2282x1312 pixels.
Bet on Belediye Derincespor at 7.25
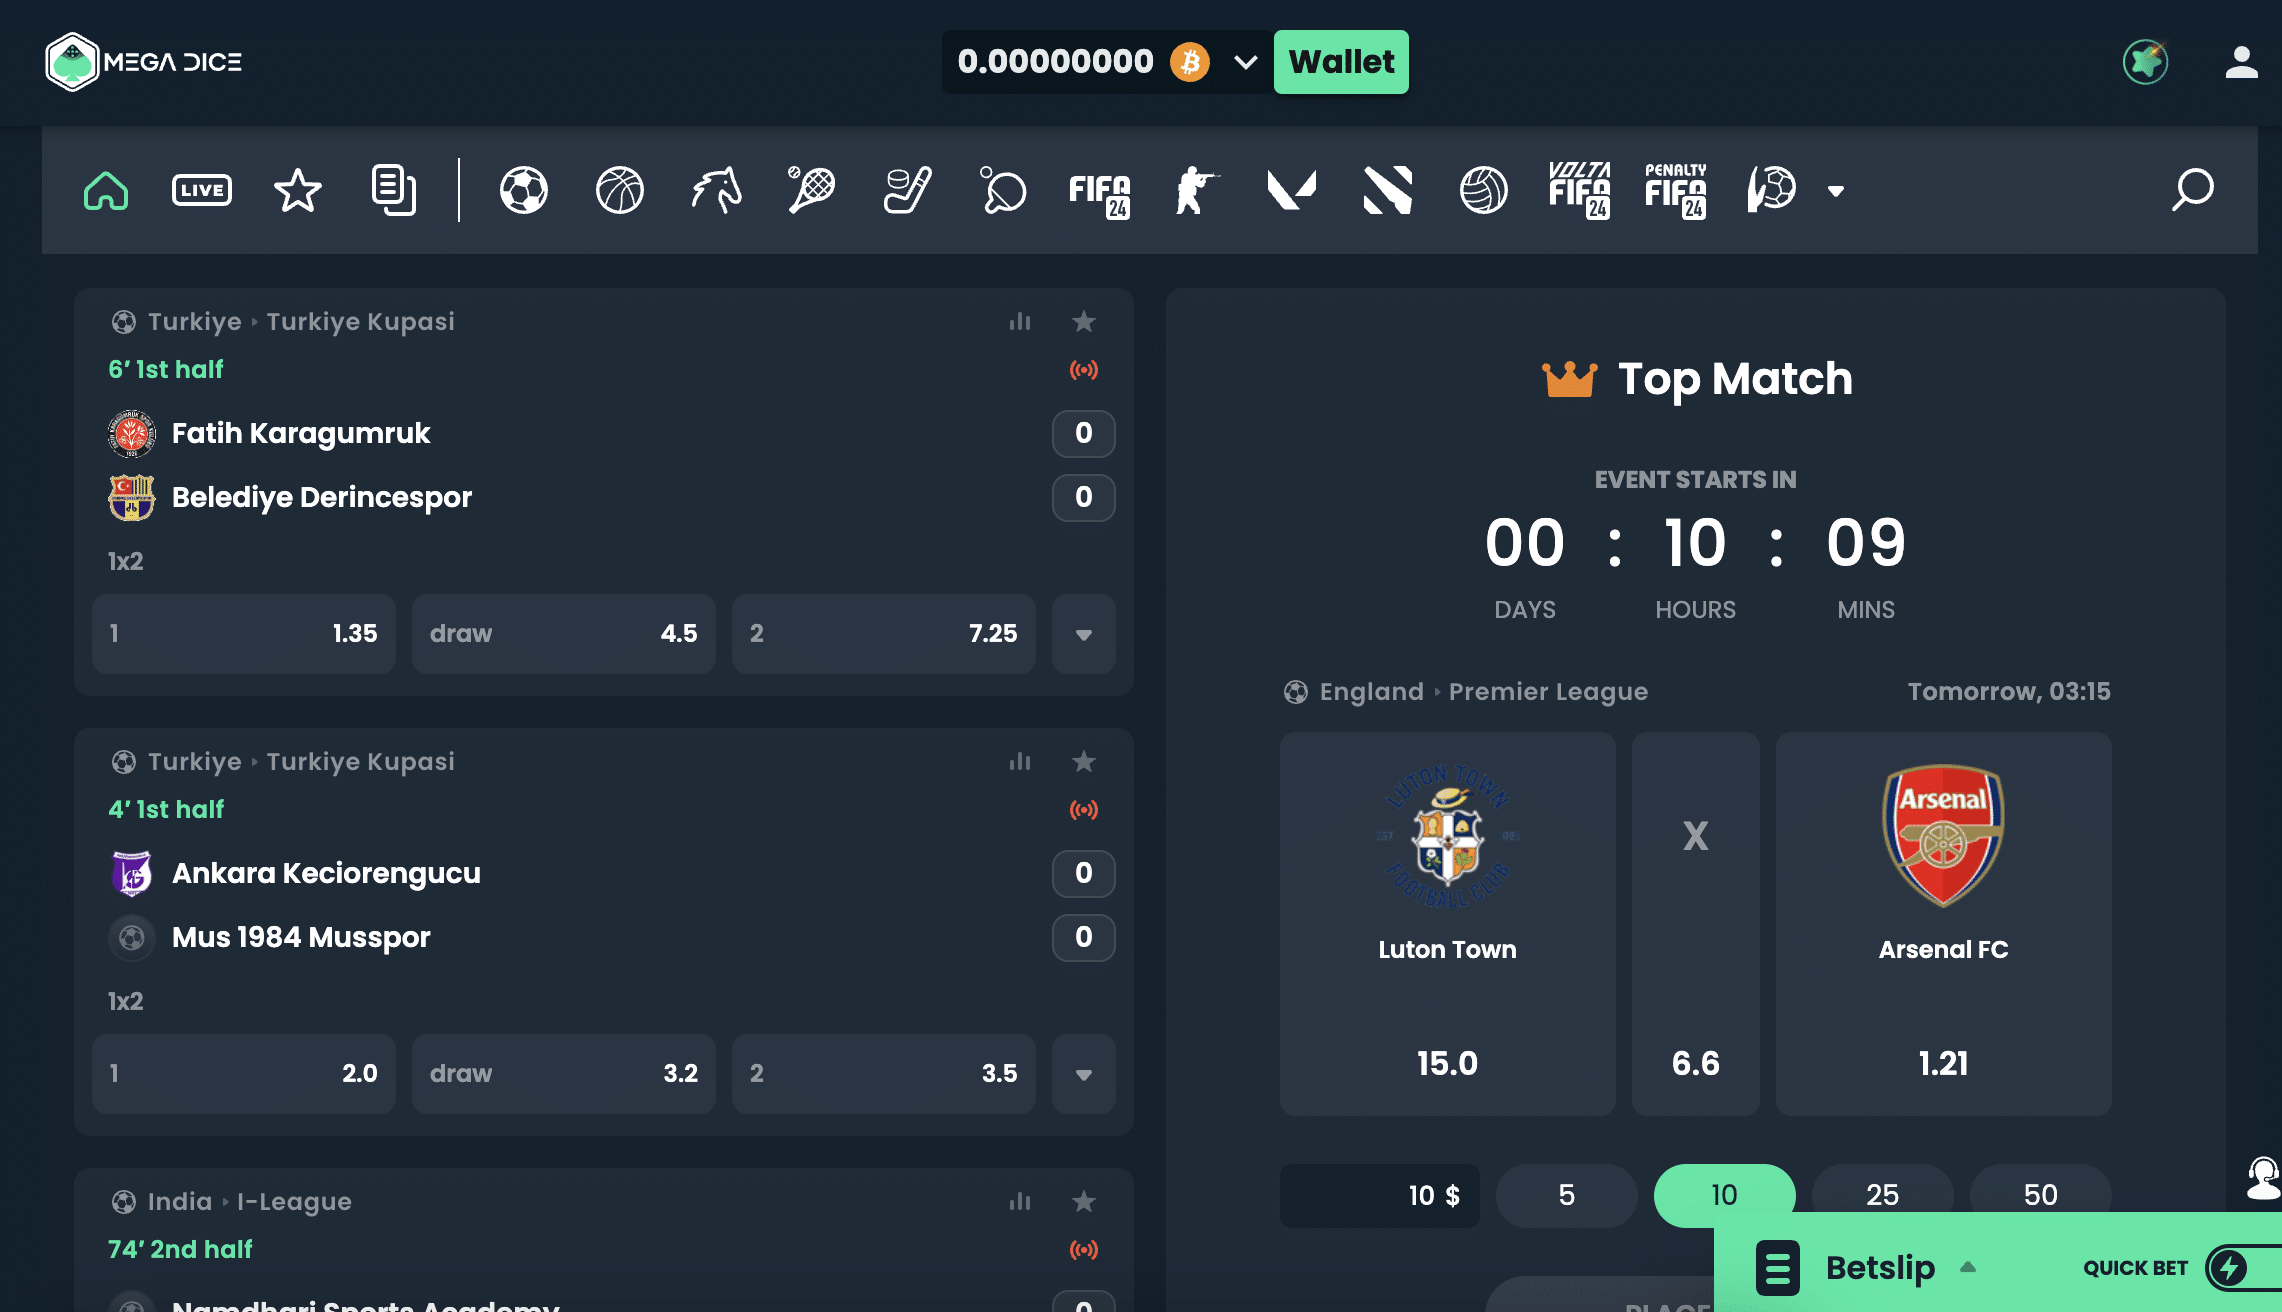click(884, 634)
